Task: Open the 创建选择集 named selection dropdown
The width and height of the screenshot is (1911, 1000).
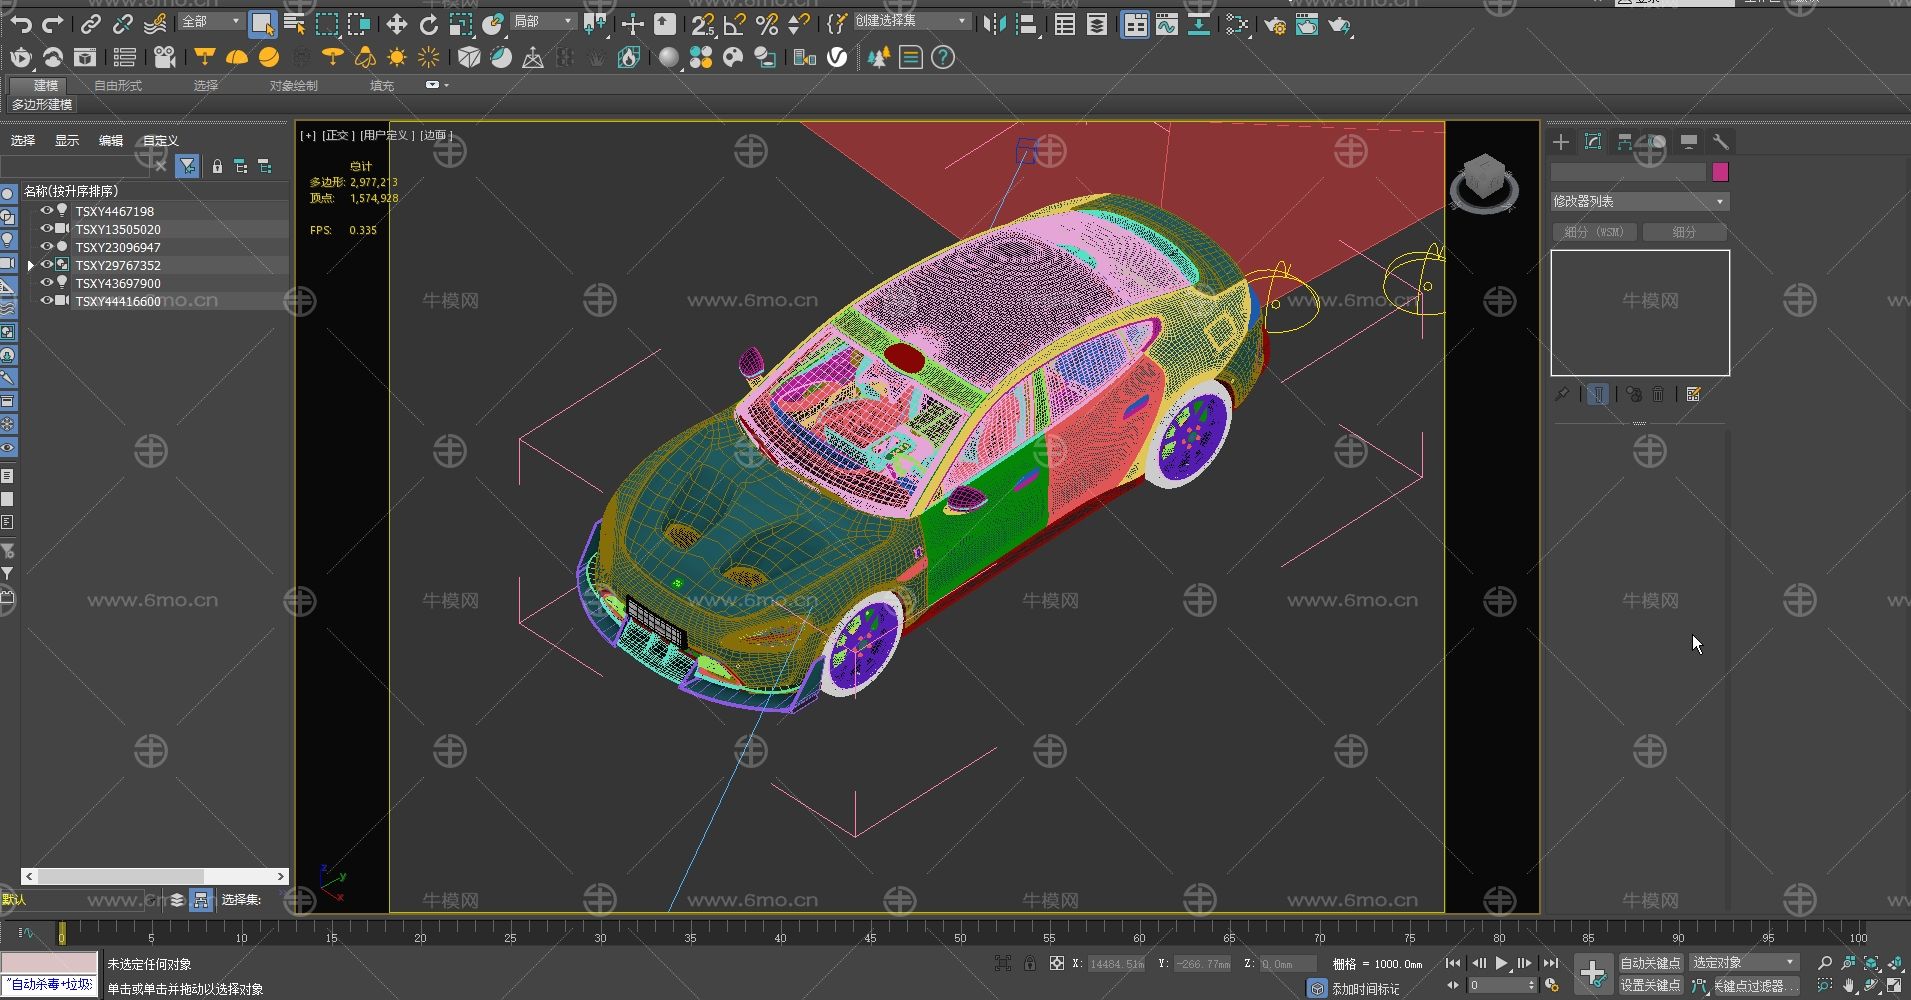Action: coord(911,21)
